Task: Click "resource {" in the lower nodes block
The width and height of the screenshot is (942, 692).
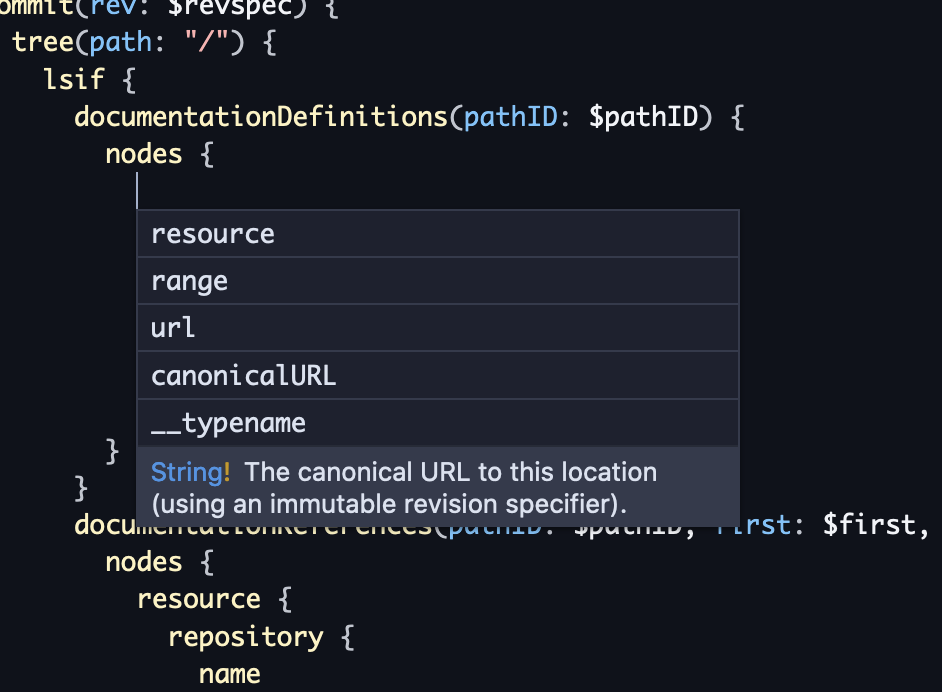Action: [x=214, y=599]
